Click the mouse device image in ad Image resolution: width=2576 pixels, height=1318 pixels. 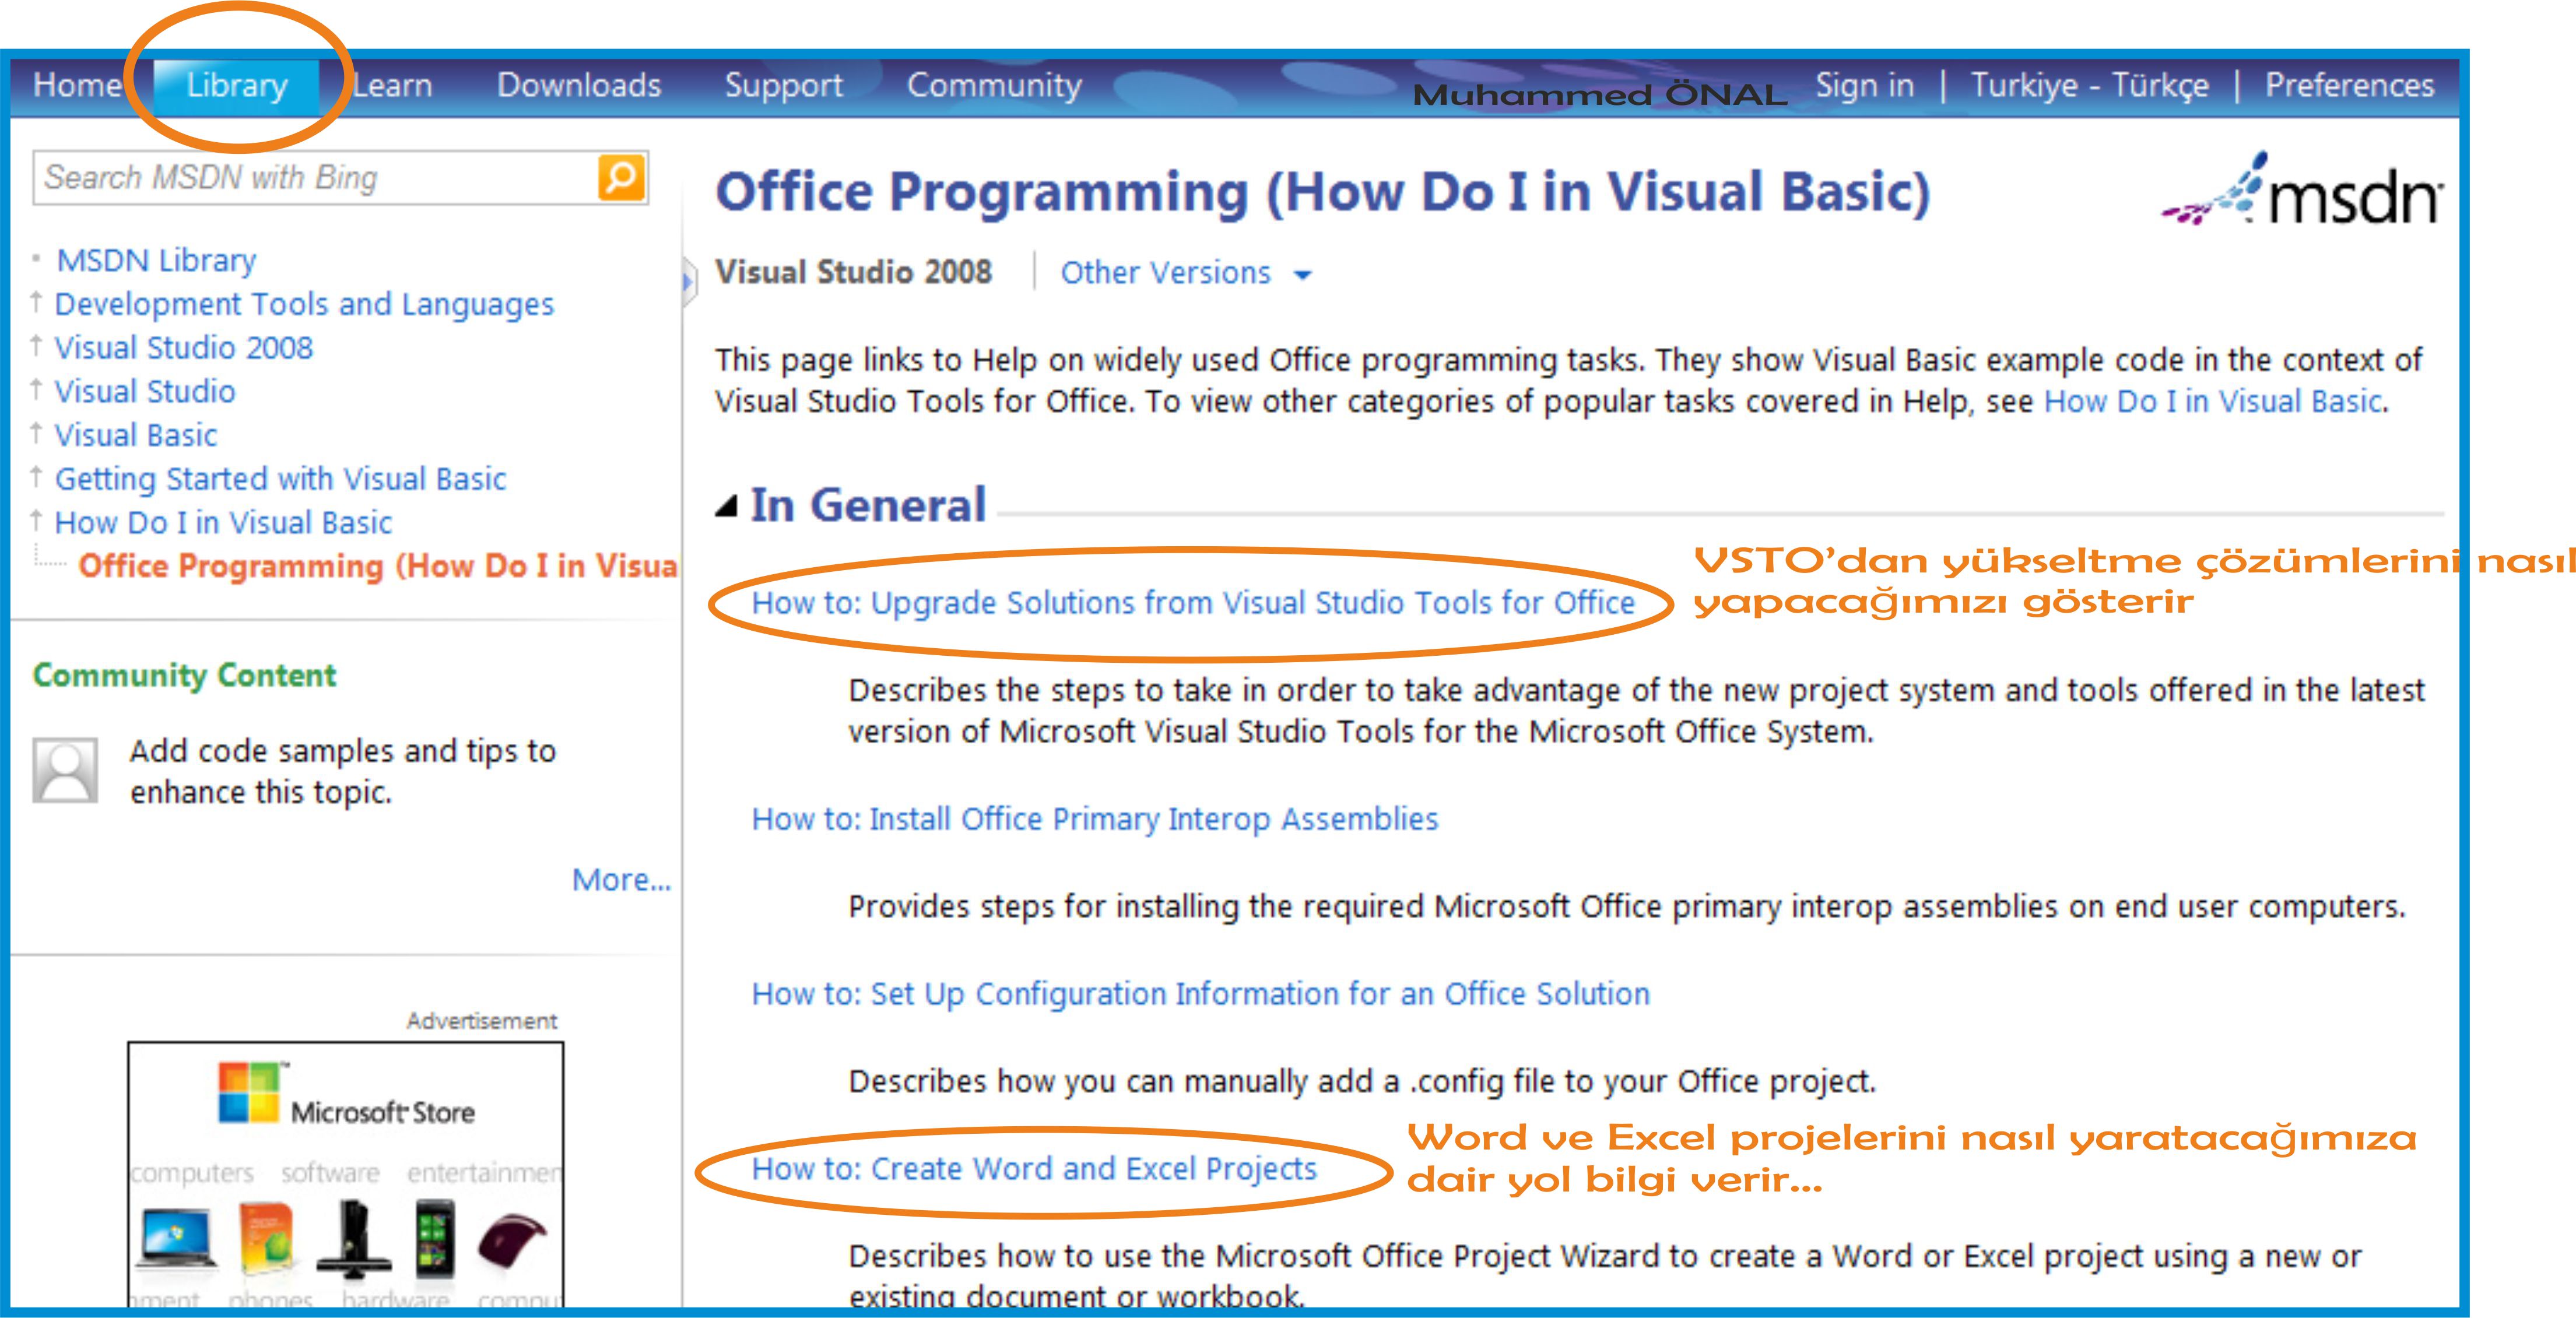pyautogui.click(x=512, y=1240)
